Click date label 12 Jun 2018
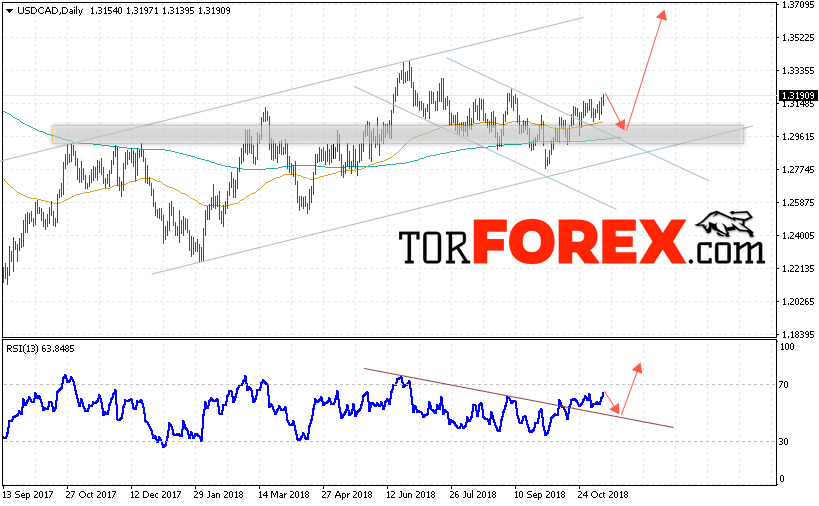Image resolution: width=819 pixels, height=506 pixels. point(411,494)
